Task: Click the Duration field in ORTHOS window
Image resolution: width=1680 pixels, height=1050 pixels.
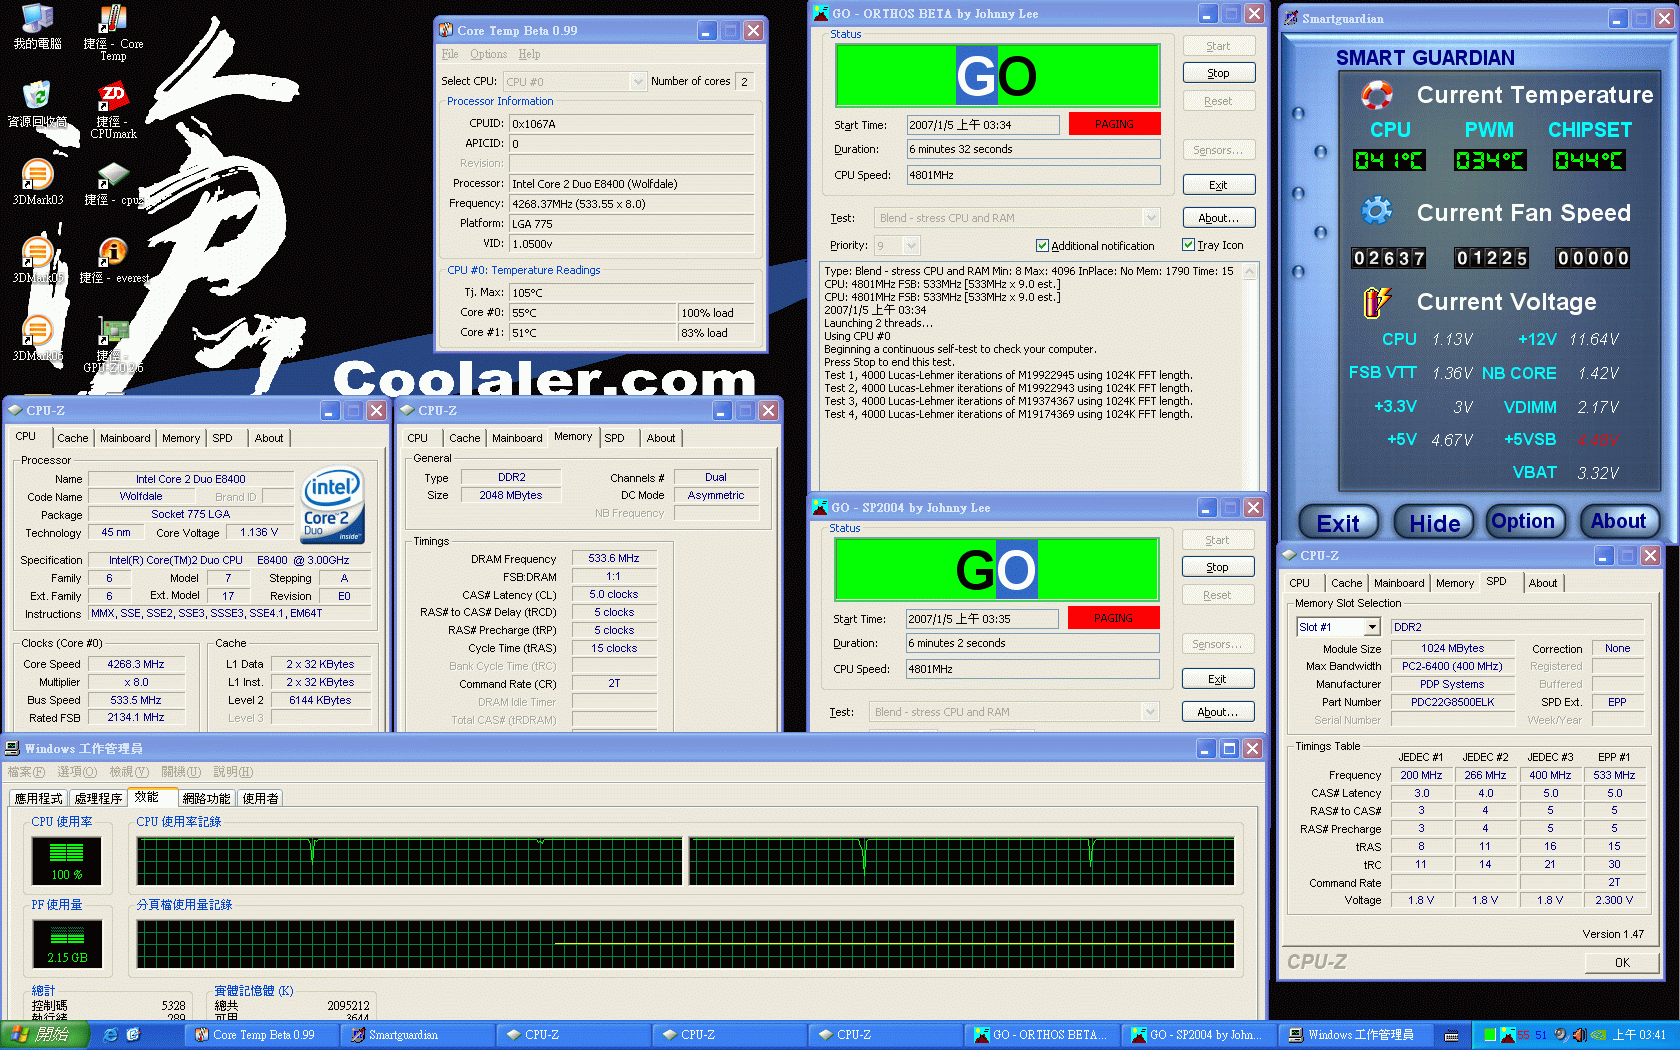Action: pyautogui.click(x=1033, y=149)
